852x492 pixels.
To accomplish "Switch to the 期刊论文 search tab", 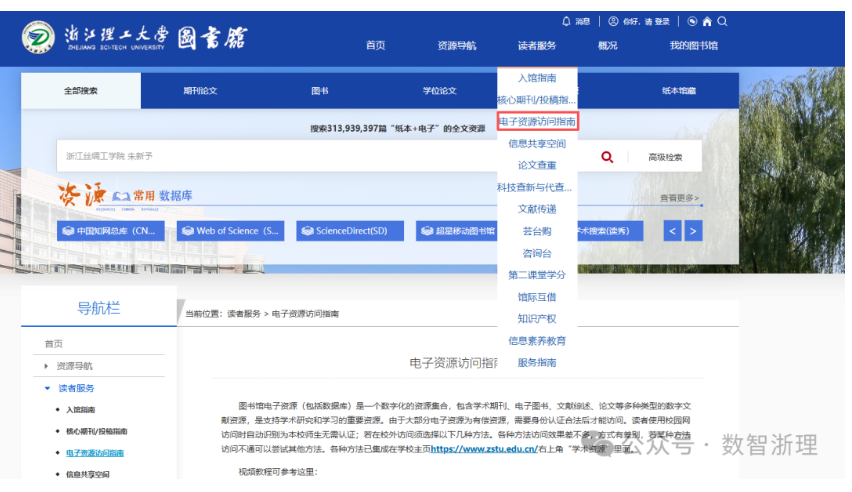I will click(x=200, y=91).
